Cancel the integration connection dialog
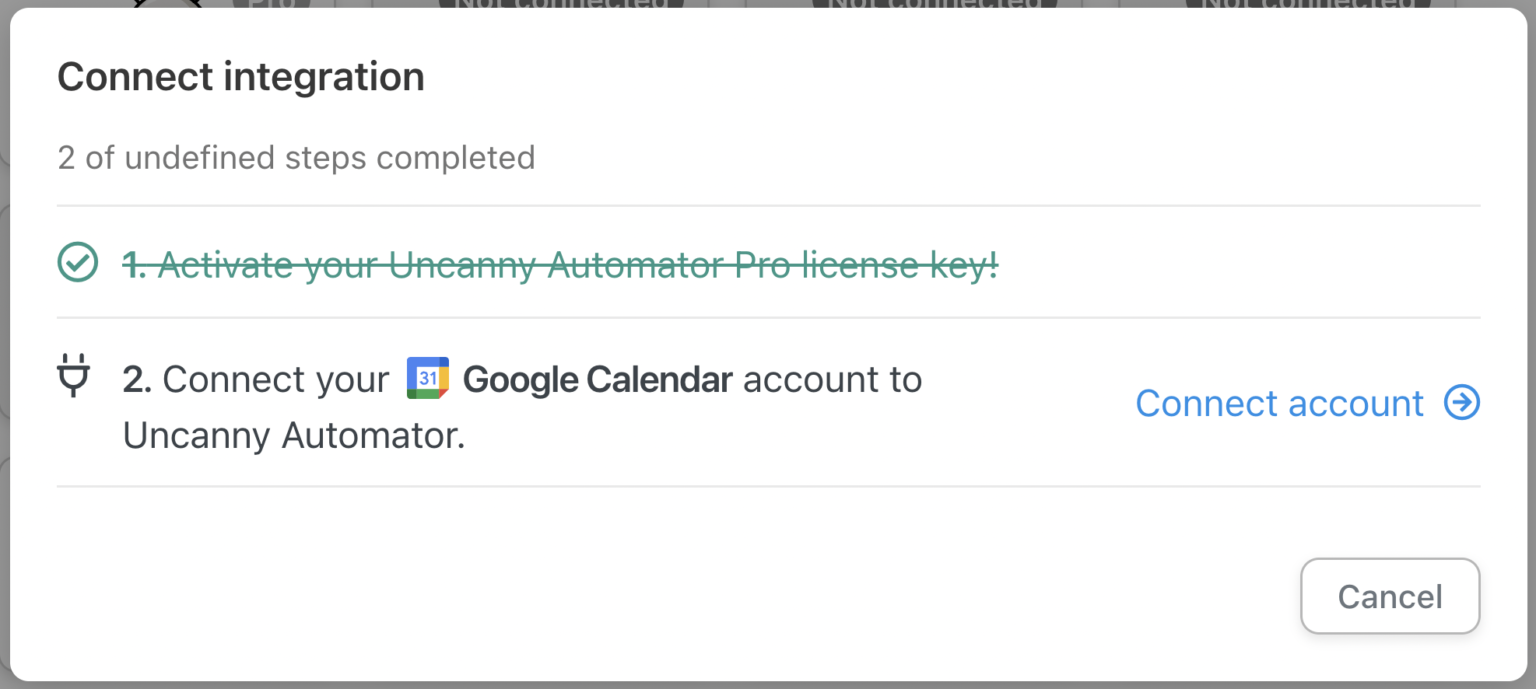 (1389, 596)
